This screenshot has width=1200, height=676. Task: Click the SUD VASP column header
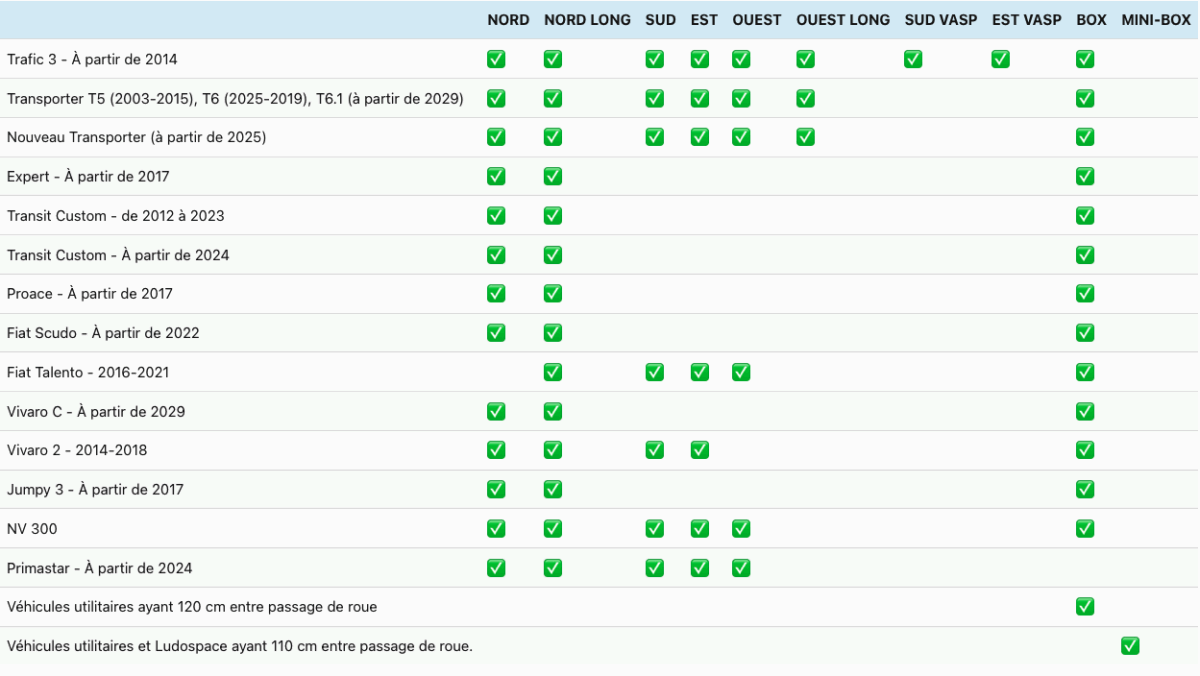[941, 20]
